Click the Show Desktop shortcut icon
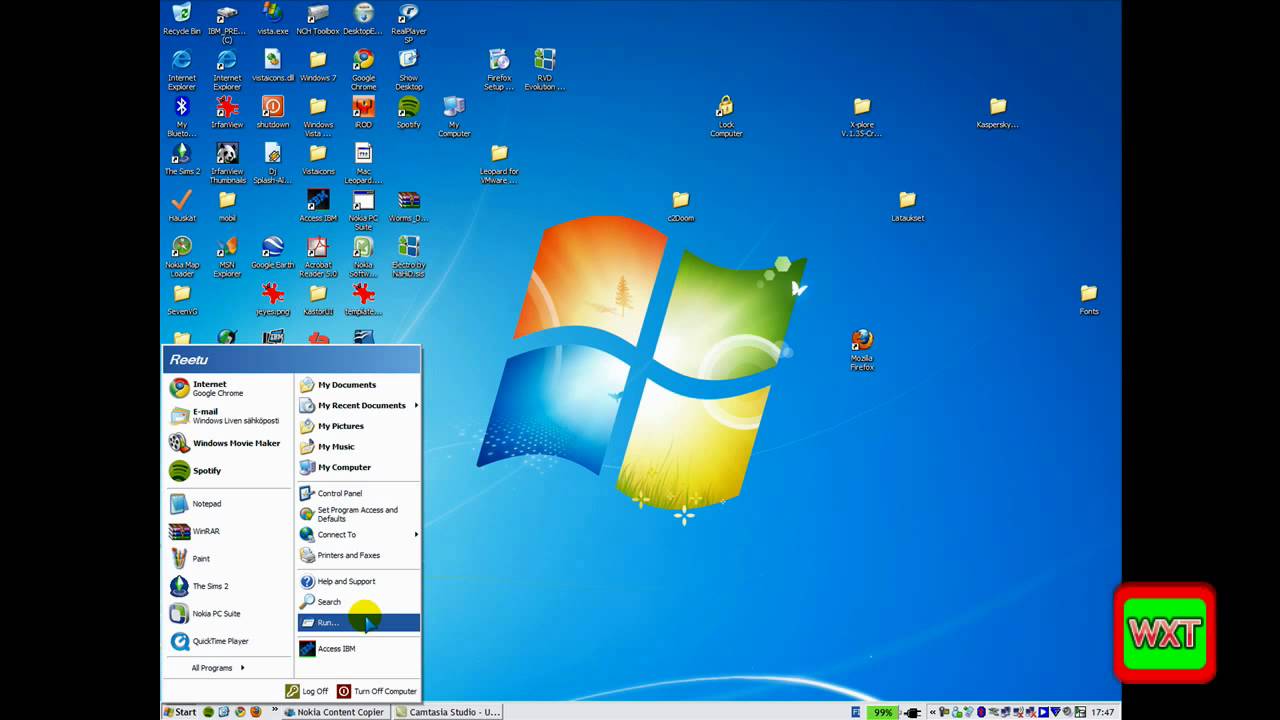The width and height of the screenshot is (1280, 720). 408,69
